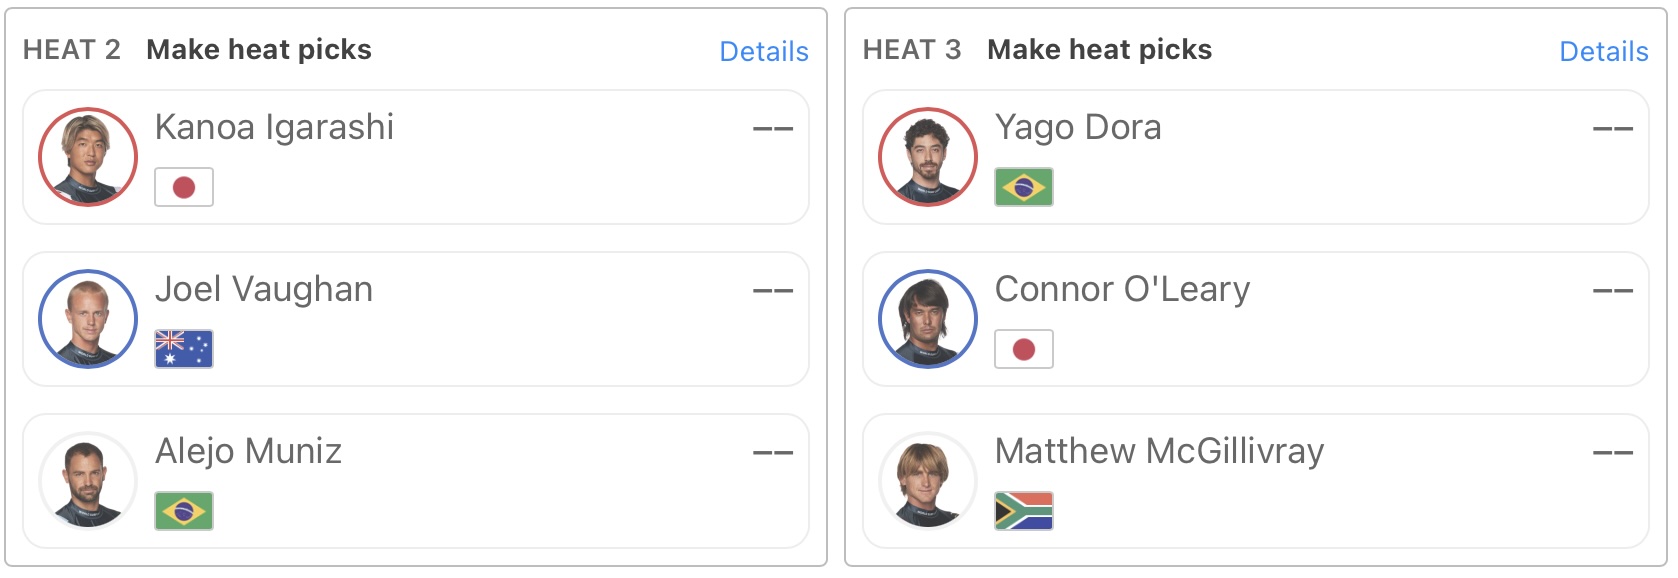Pick Kanoa Igarashi by clicking his name
1678x578 pixels.
click(274, 127)
